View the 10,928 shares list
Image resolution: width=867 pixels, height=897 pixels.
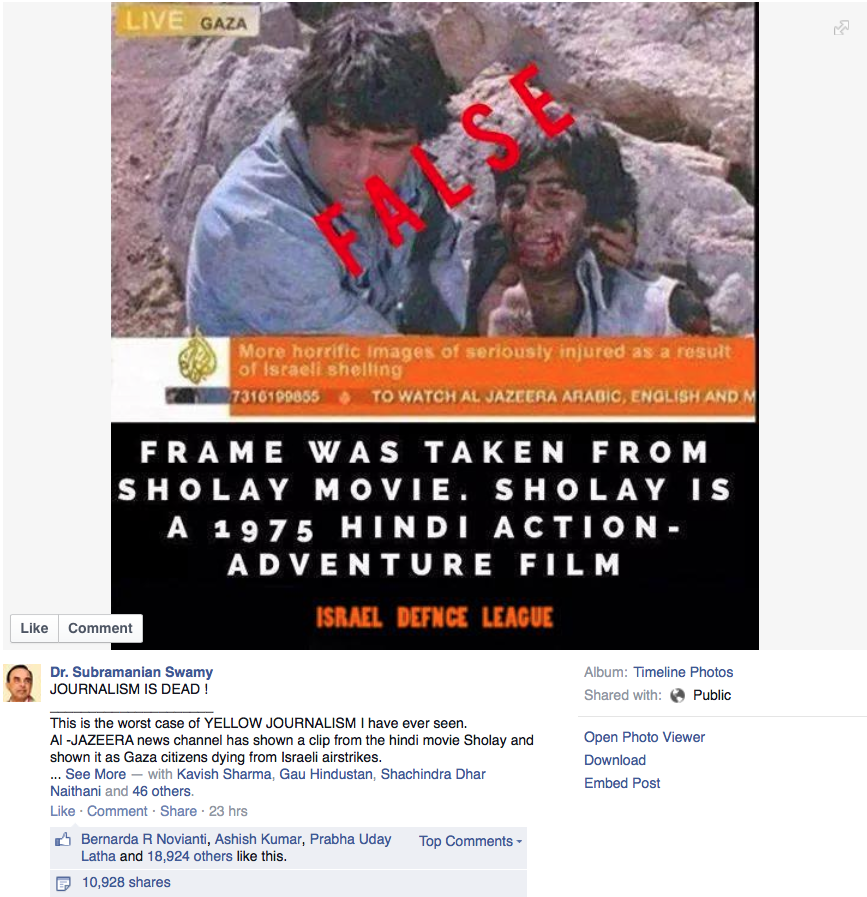click(126, 883)
